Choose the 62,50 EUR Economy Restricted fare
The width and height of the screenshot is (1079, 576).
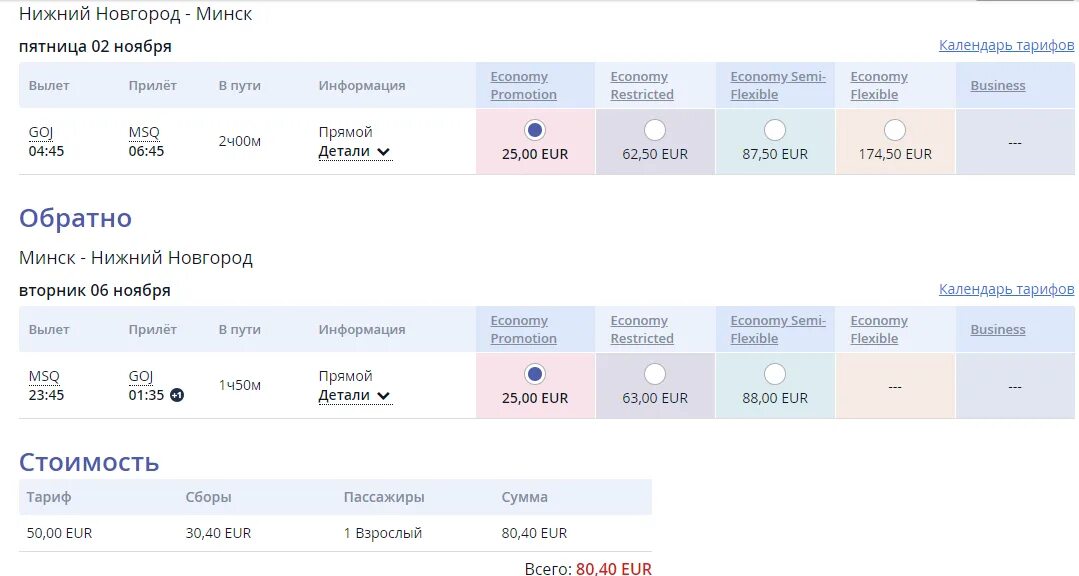(x=655, y=130)
